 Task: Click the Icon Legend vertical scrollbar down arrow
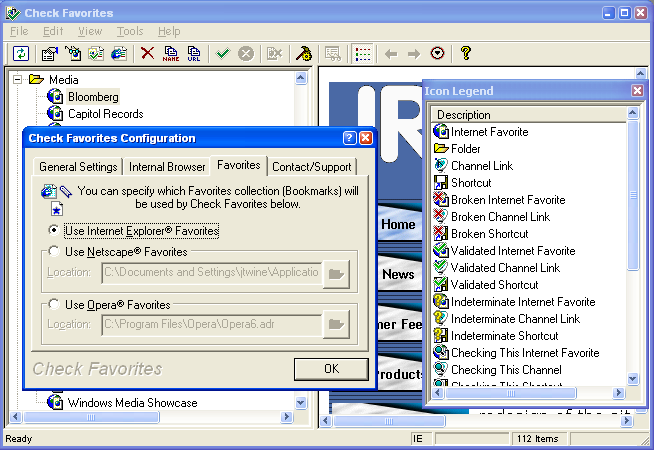point(632,378)
